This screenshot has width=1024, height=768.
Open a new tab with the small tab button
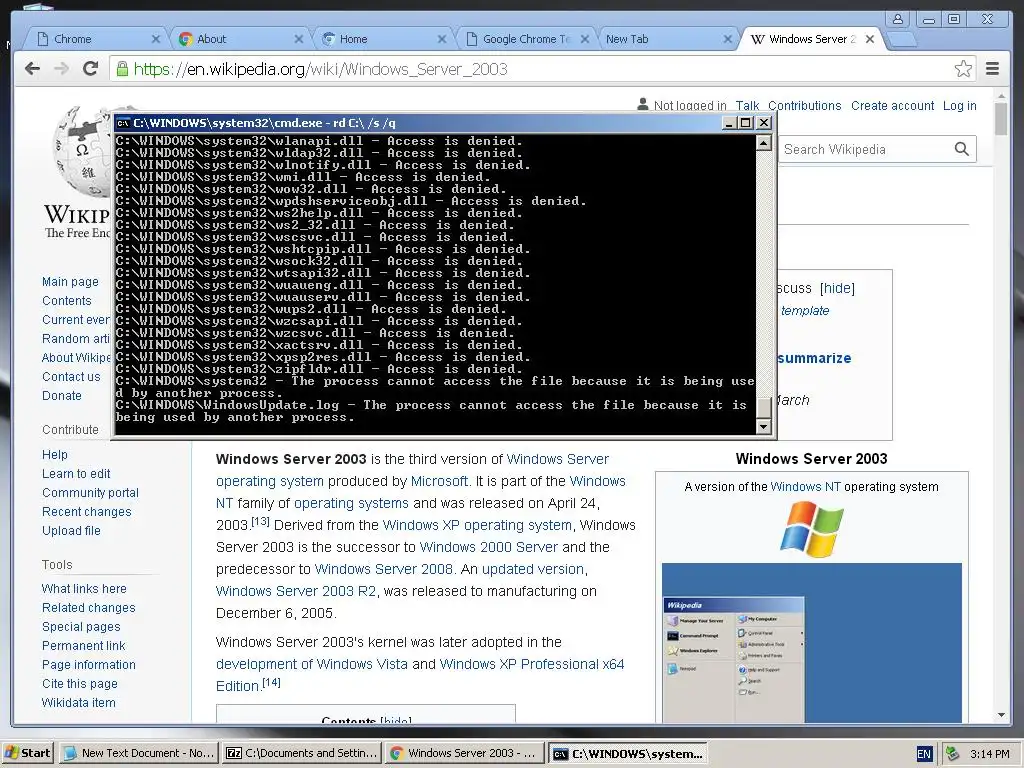(902, 40)
